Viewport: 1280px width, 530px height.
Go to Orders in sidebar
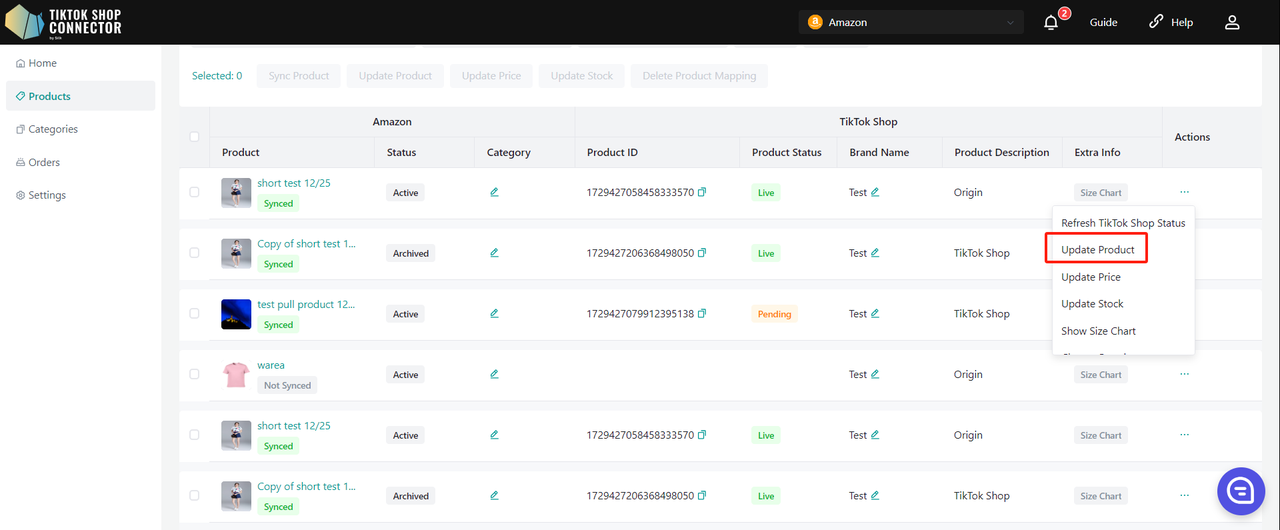[x=44, y=162]
